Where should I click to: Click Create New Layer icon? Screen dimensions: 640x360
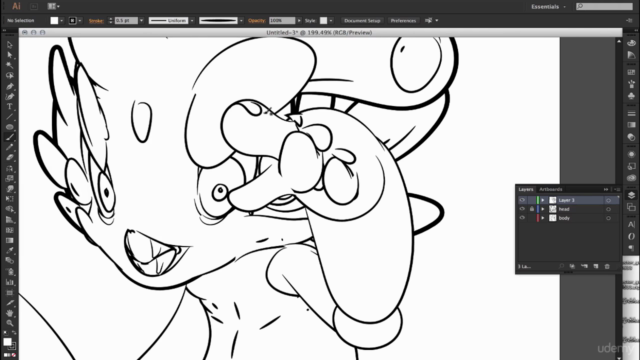click(596, 266)
